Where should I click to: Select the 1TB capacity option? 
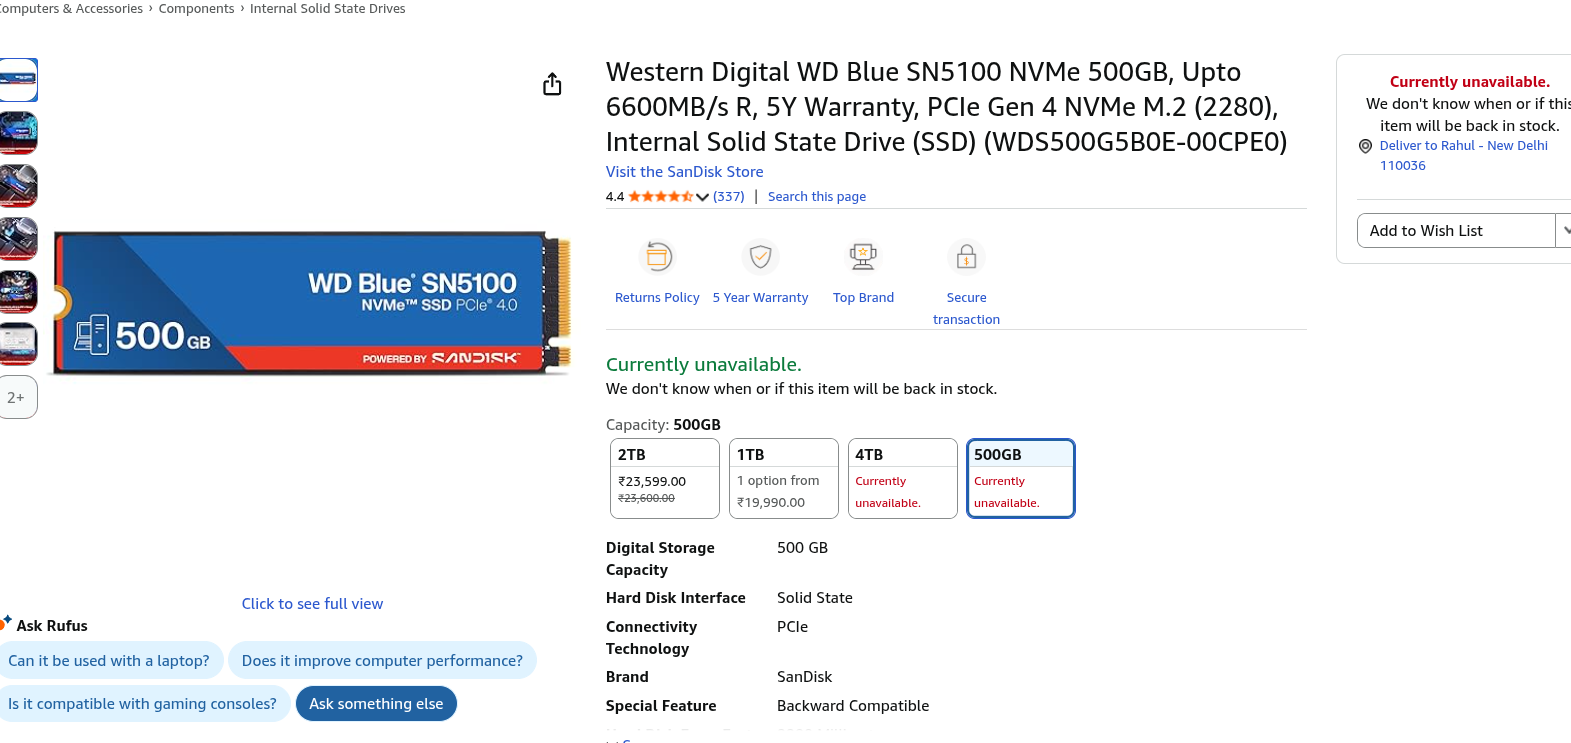(x=784, y=478)
